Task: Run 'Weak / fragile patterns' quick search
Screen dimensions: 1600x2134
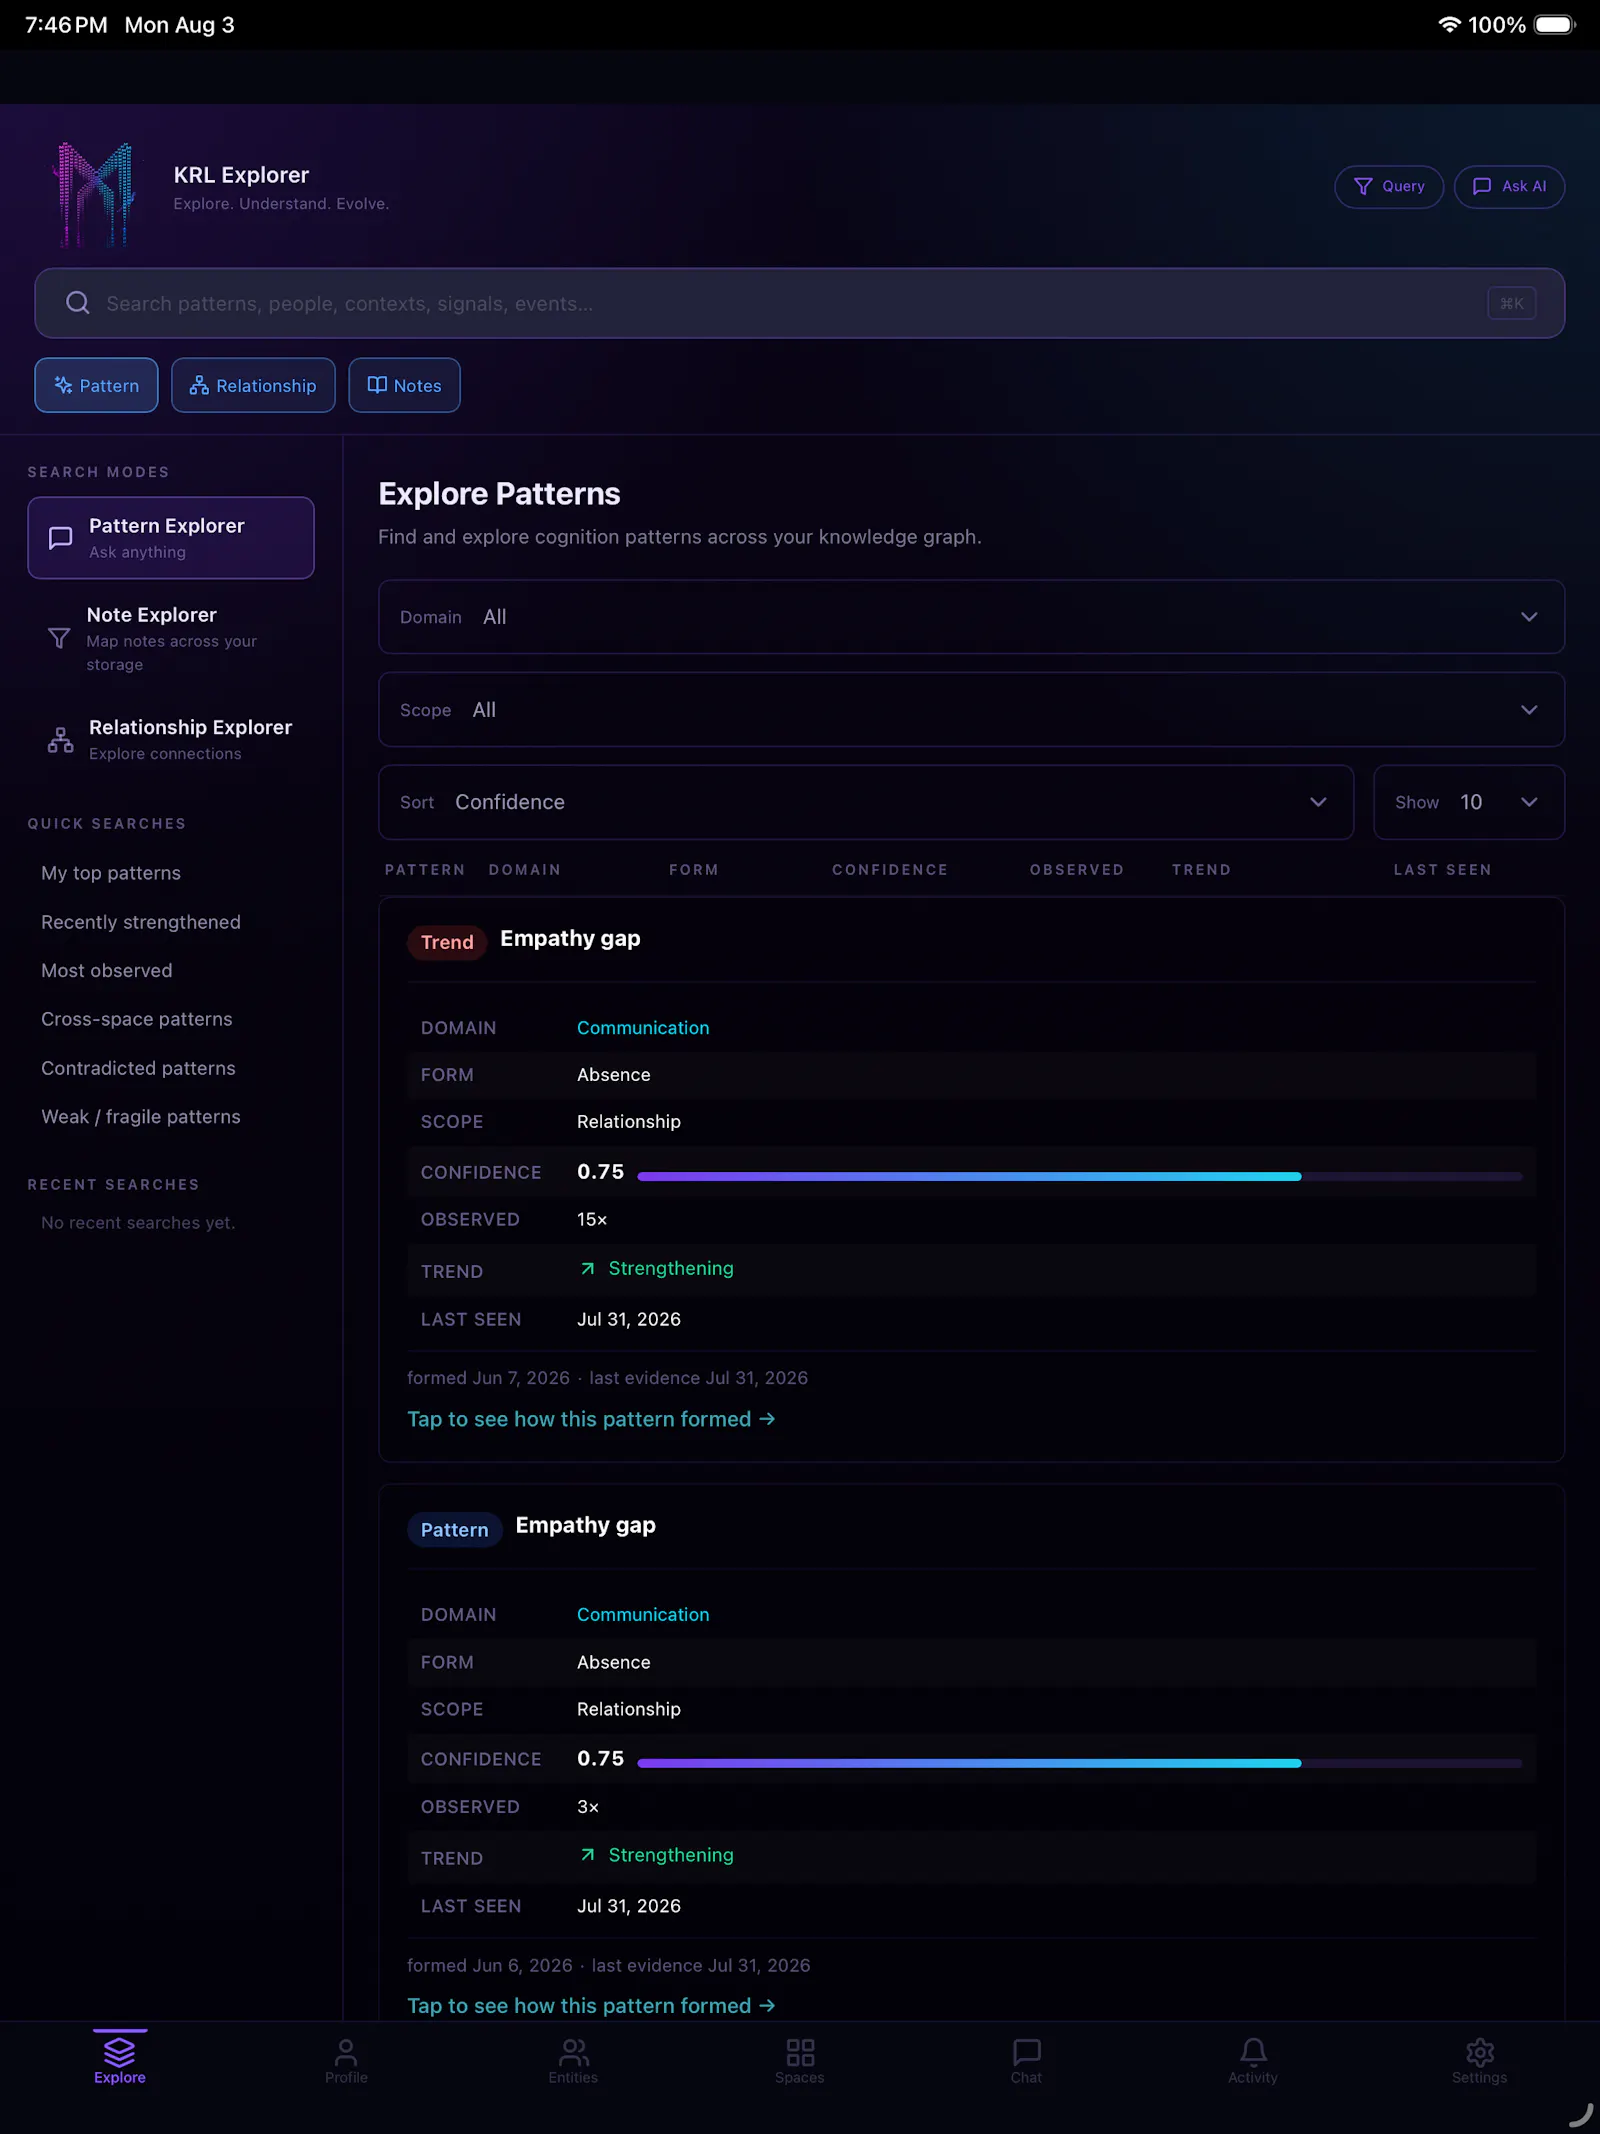Action: pos(141,1117)
